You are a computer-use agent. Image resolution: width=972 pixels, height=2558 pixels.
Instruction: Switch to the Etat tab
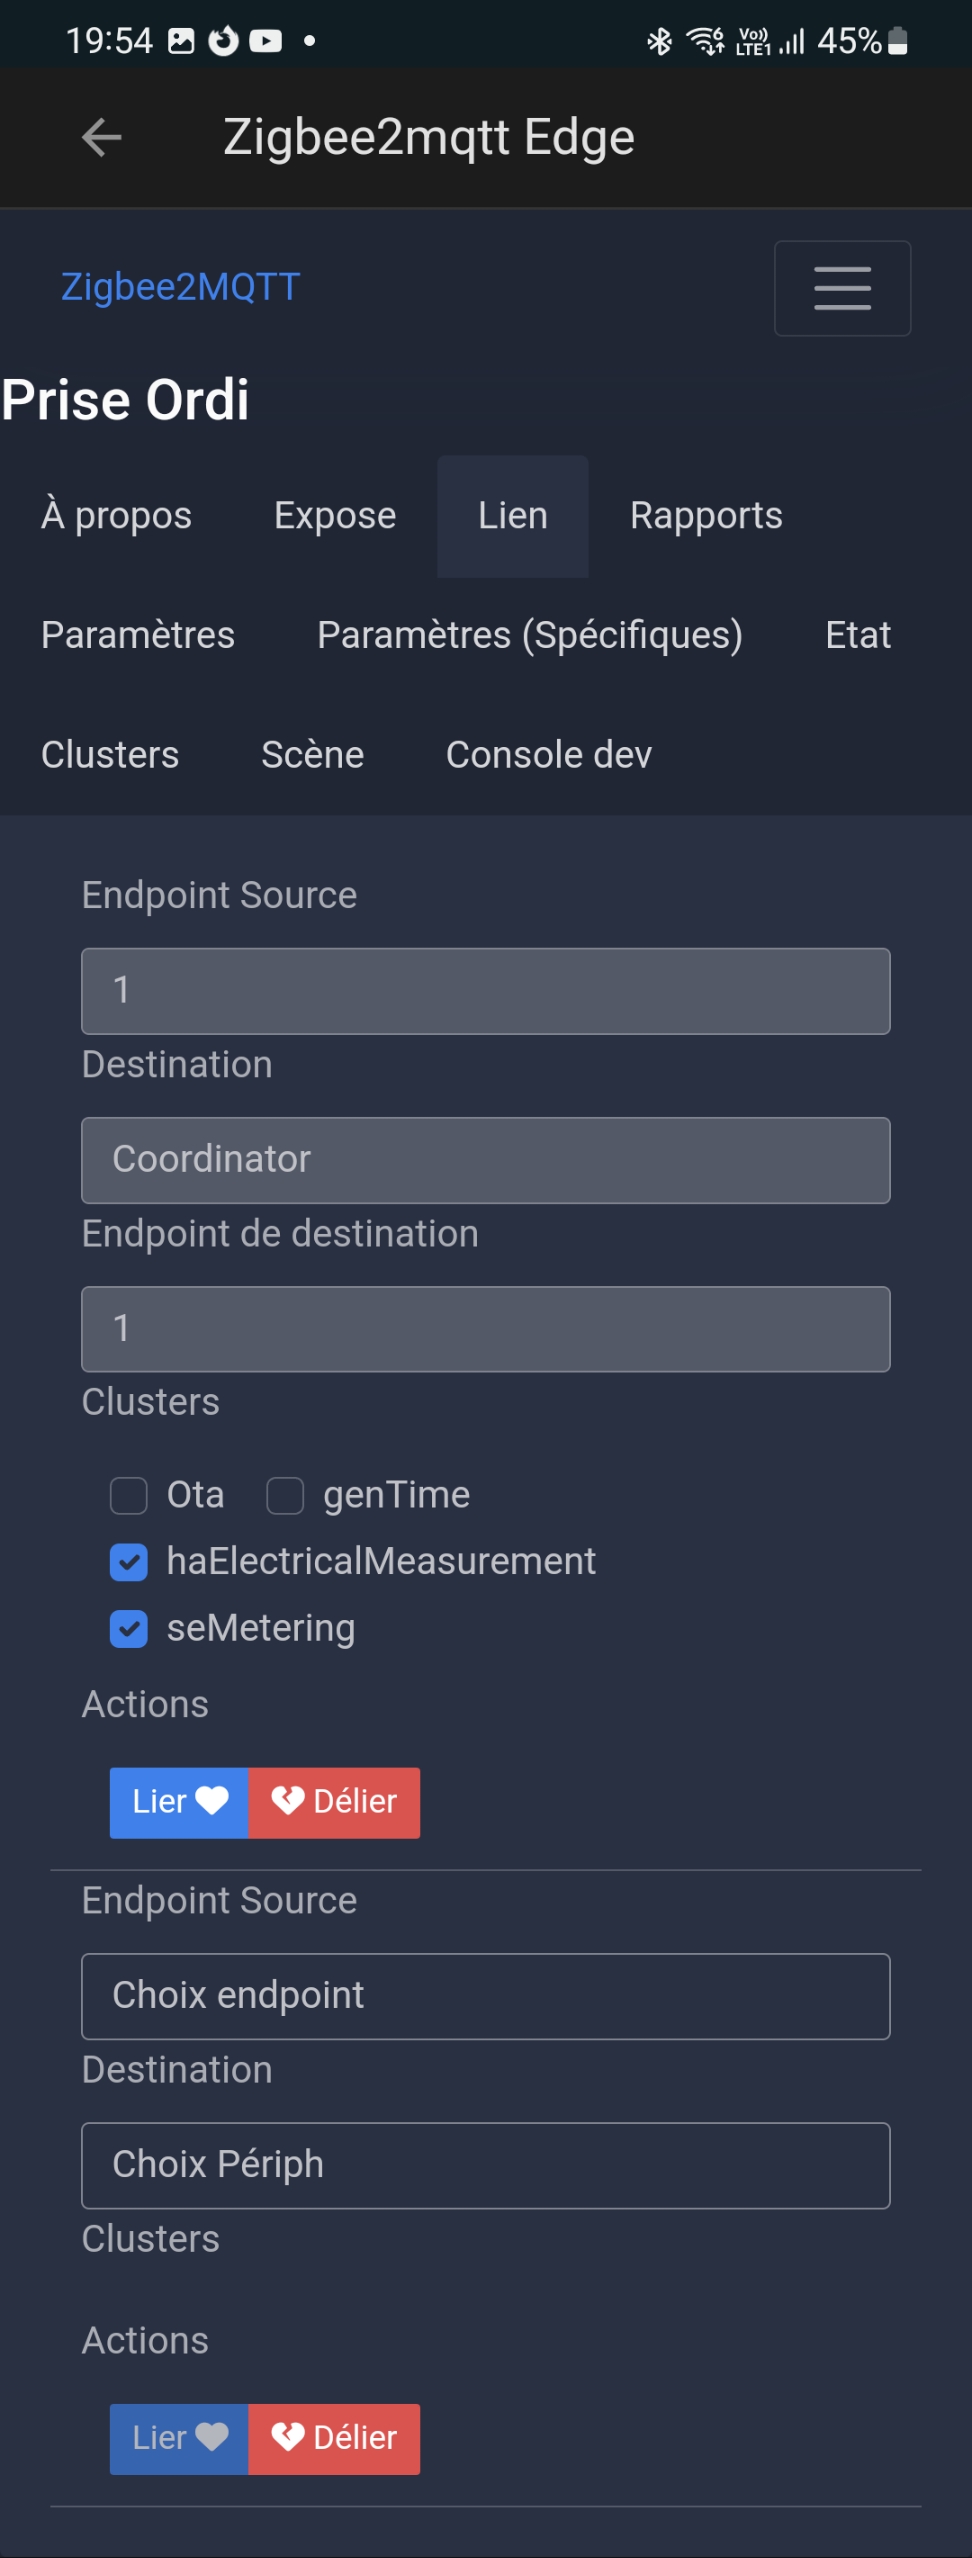click(858, 636)
